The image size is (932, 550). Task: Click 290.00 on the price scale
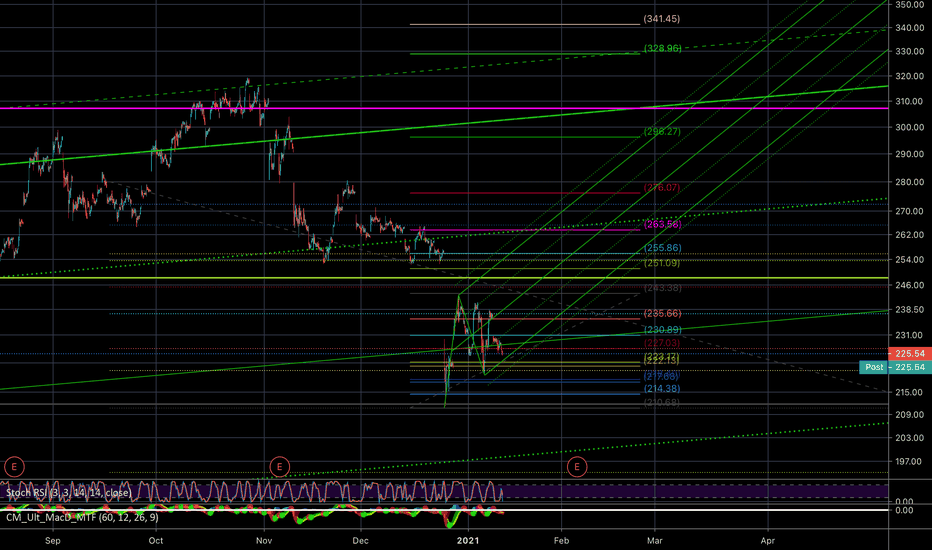[x=909, y=154]
